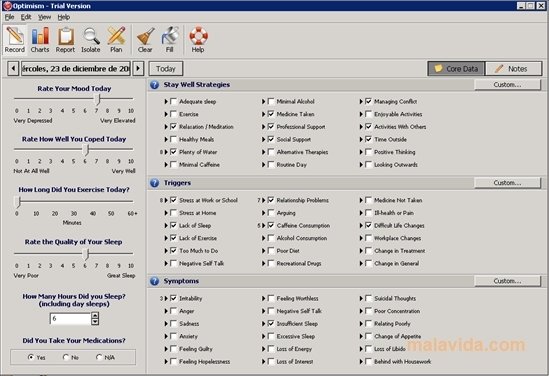Screen dimensions: 549x376
Task: Check the Feeling Hopelessness checkbox
Action: click(x=173, y=361)
